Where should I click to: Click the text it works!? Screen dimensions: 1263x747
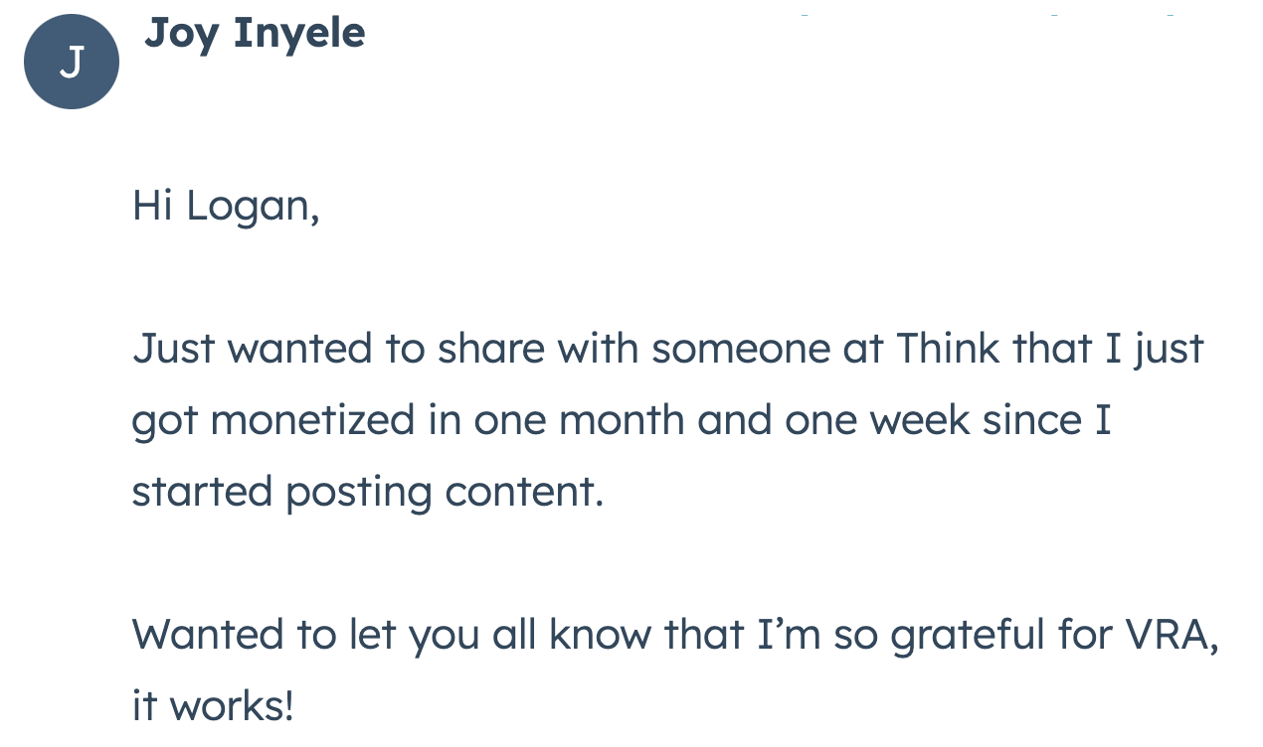click(x=213, y=706)
